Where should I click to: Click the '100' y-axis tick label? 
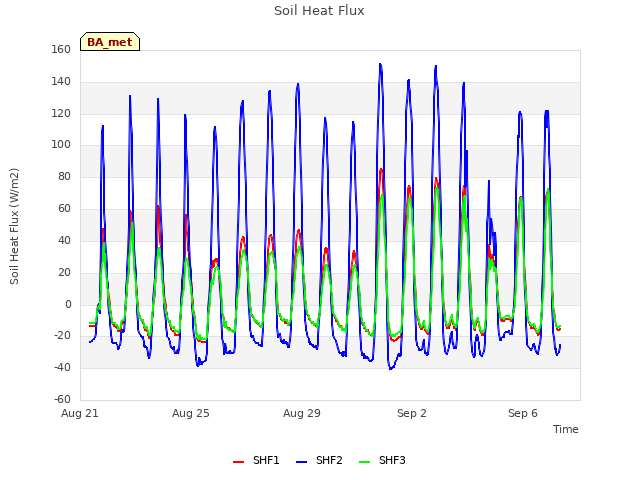[61, 145]
